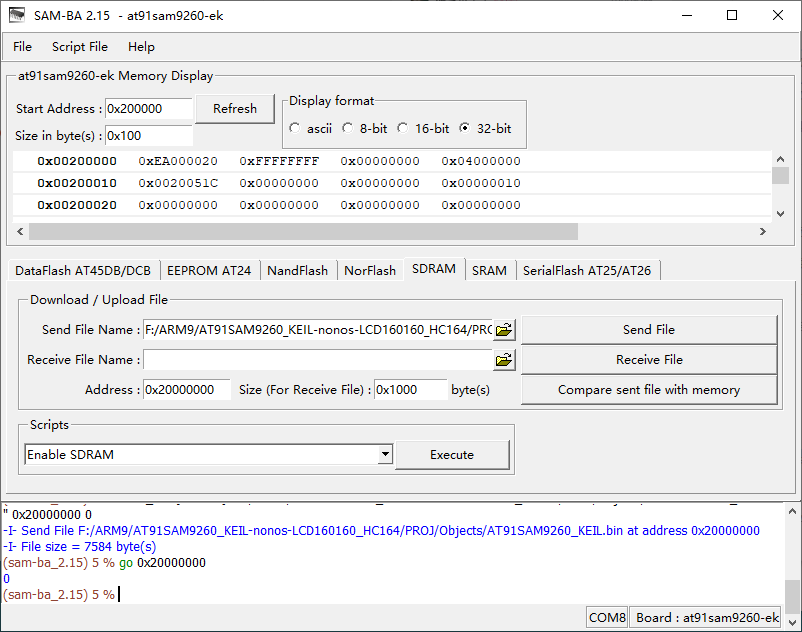Click memory value 0x00000010

pos(481,183)
